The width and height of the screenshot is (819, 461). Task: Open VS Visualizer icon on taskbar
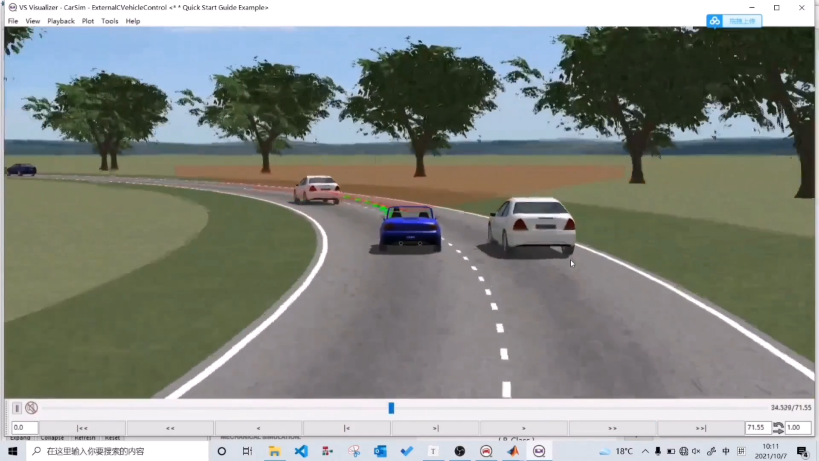pos(539,451)
